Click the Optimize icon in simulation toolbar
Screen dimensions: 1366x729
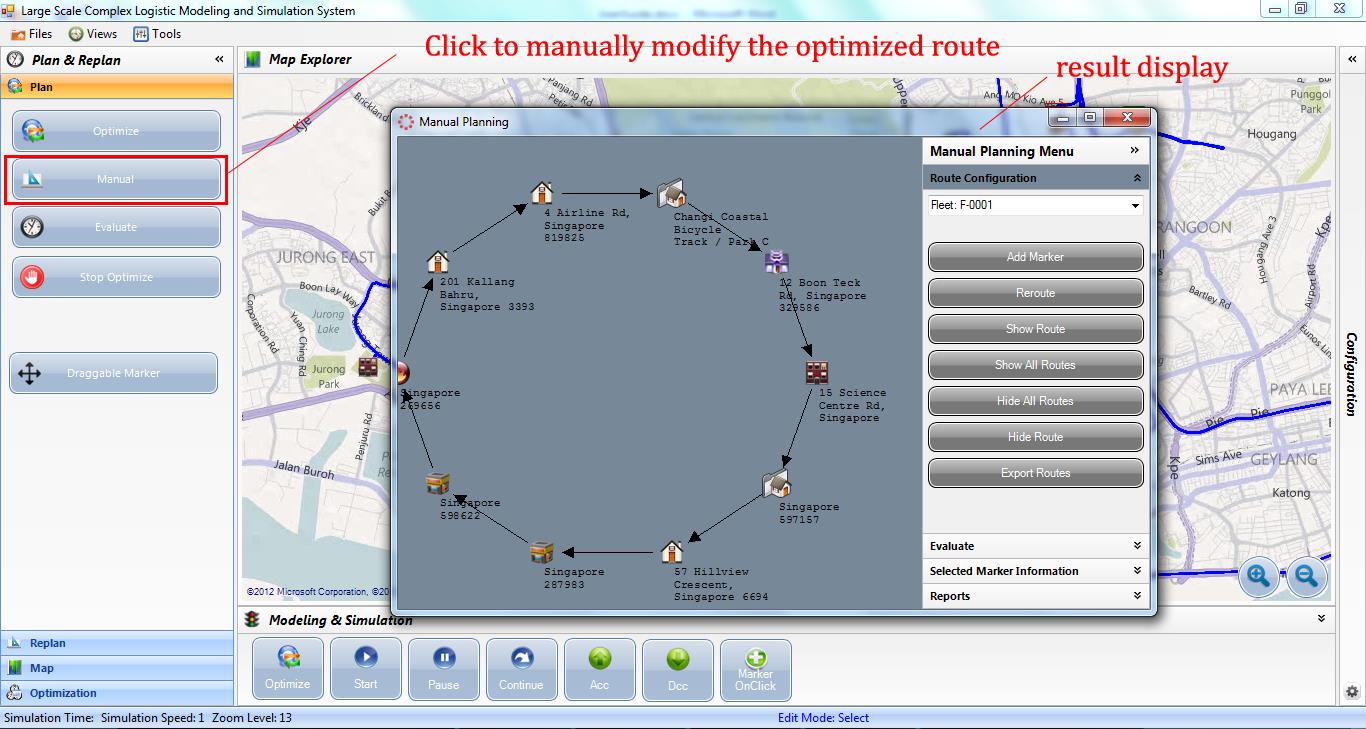287,669
